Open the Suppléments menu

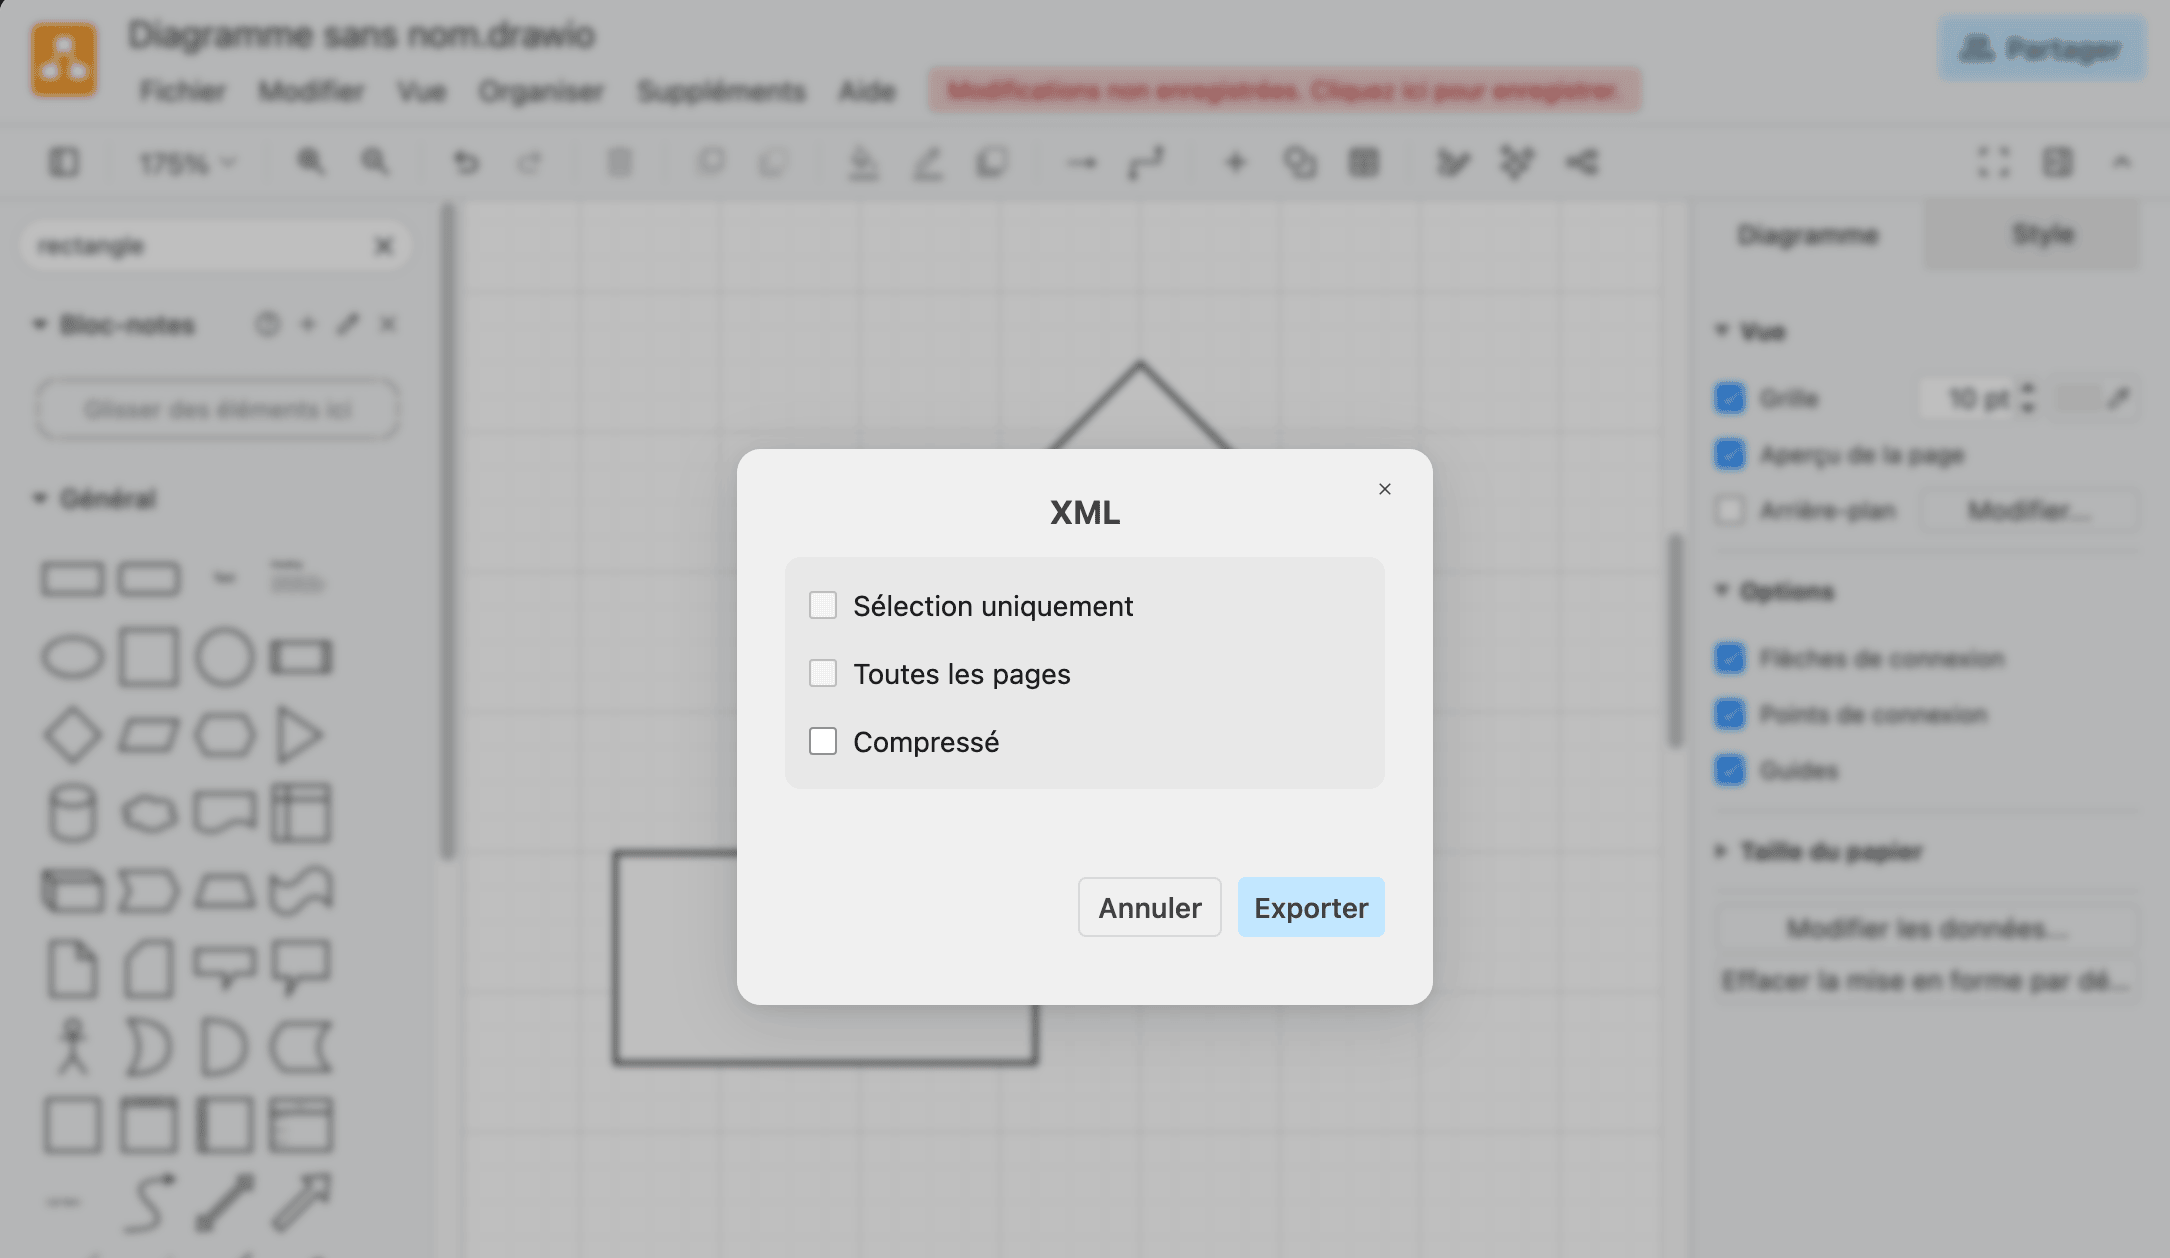pyautogui.click(x=721, y=91)
